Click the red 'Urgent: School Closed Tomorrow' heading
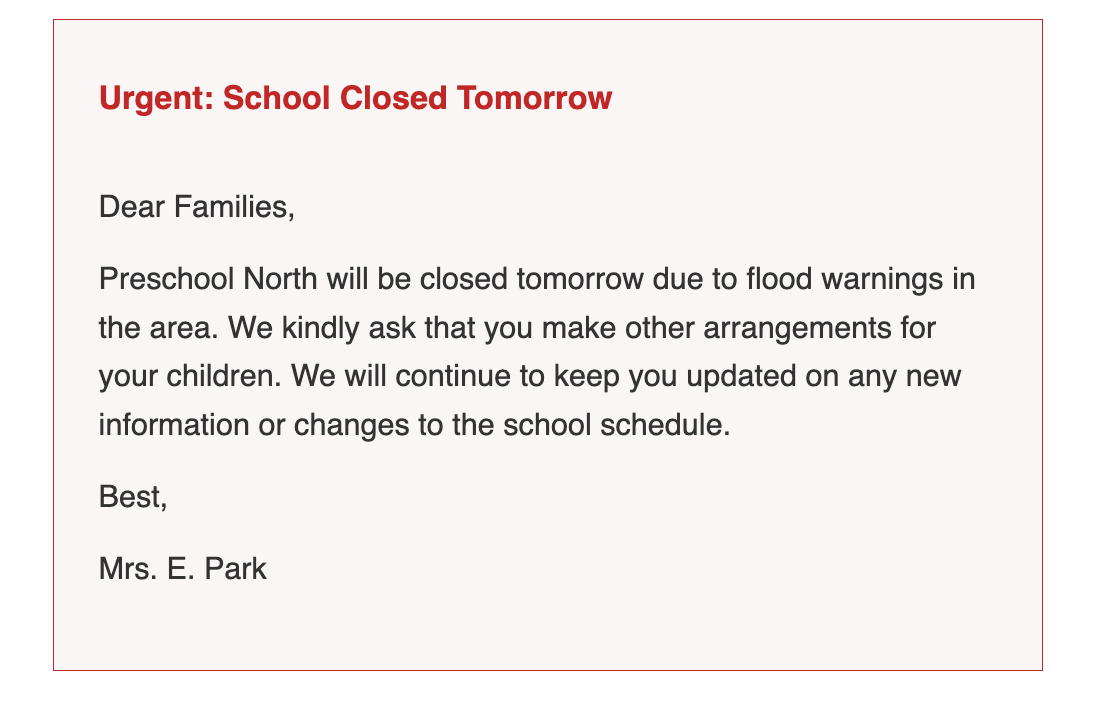This screenshot has width=1100, height=716. coord(355,99)
